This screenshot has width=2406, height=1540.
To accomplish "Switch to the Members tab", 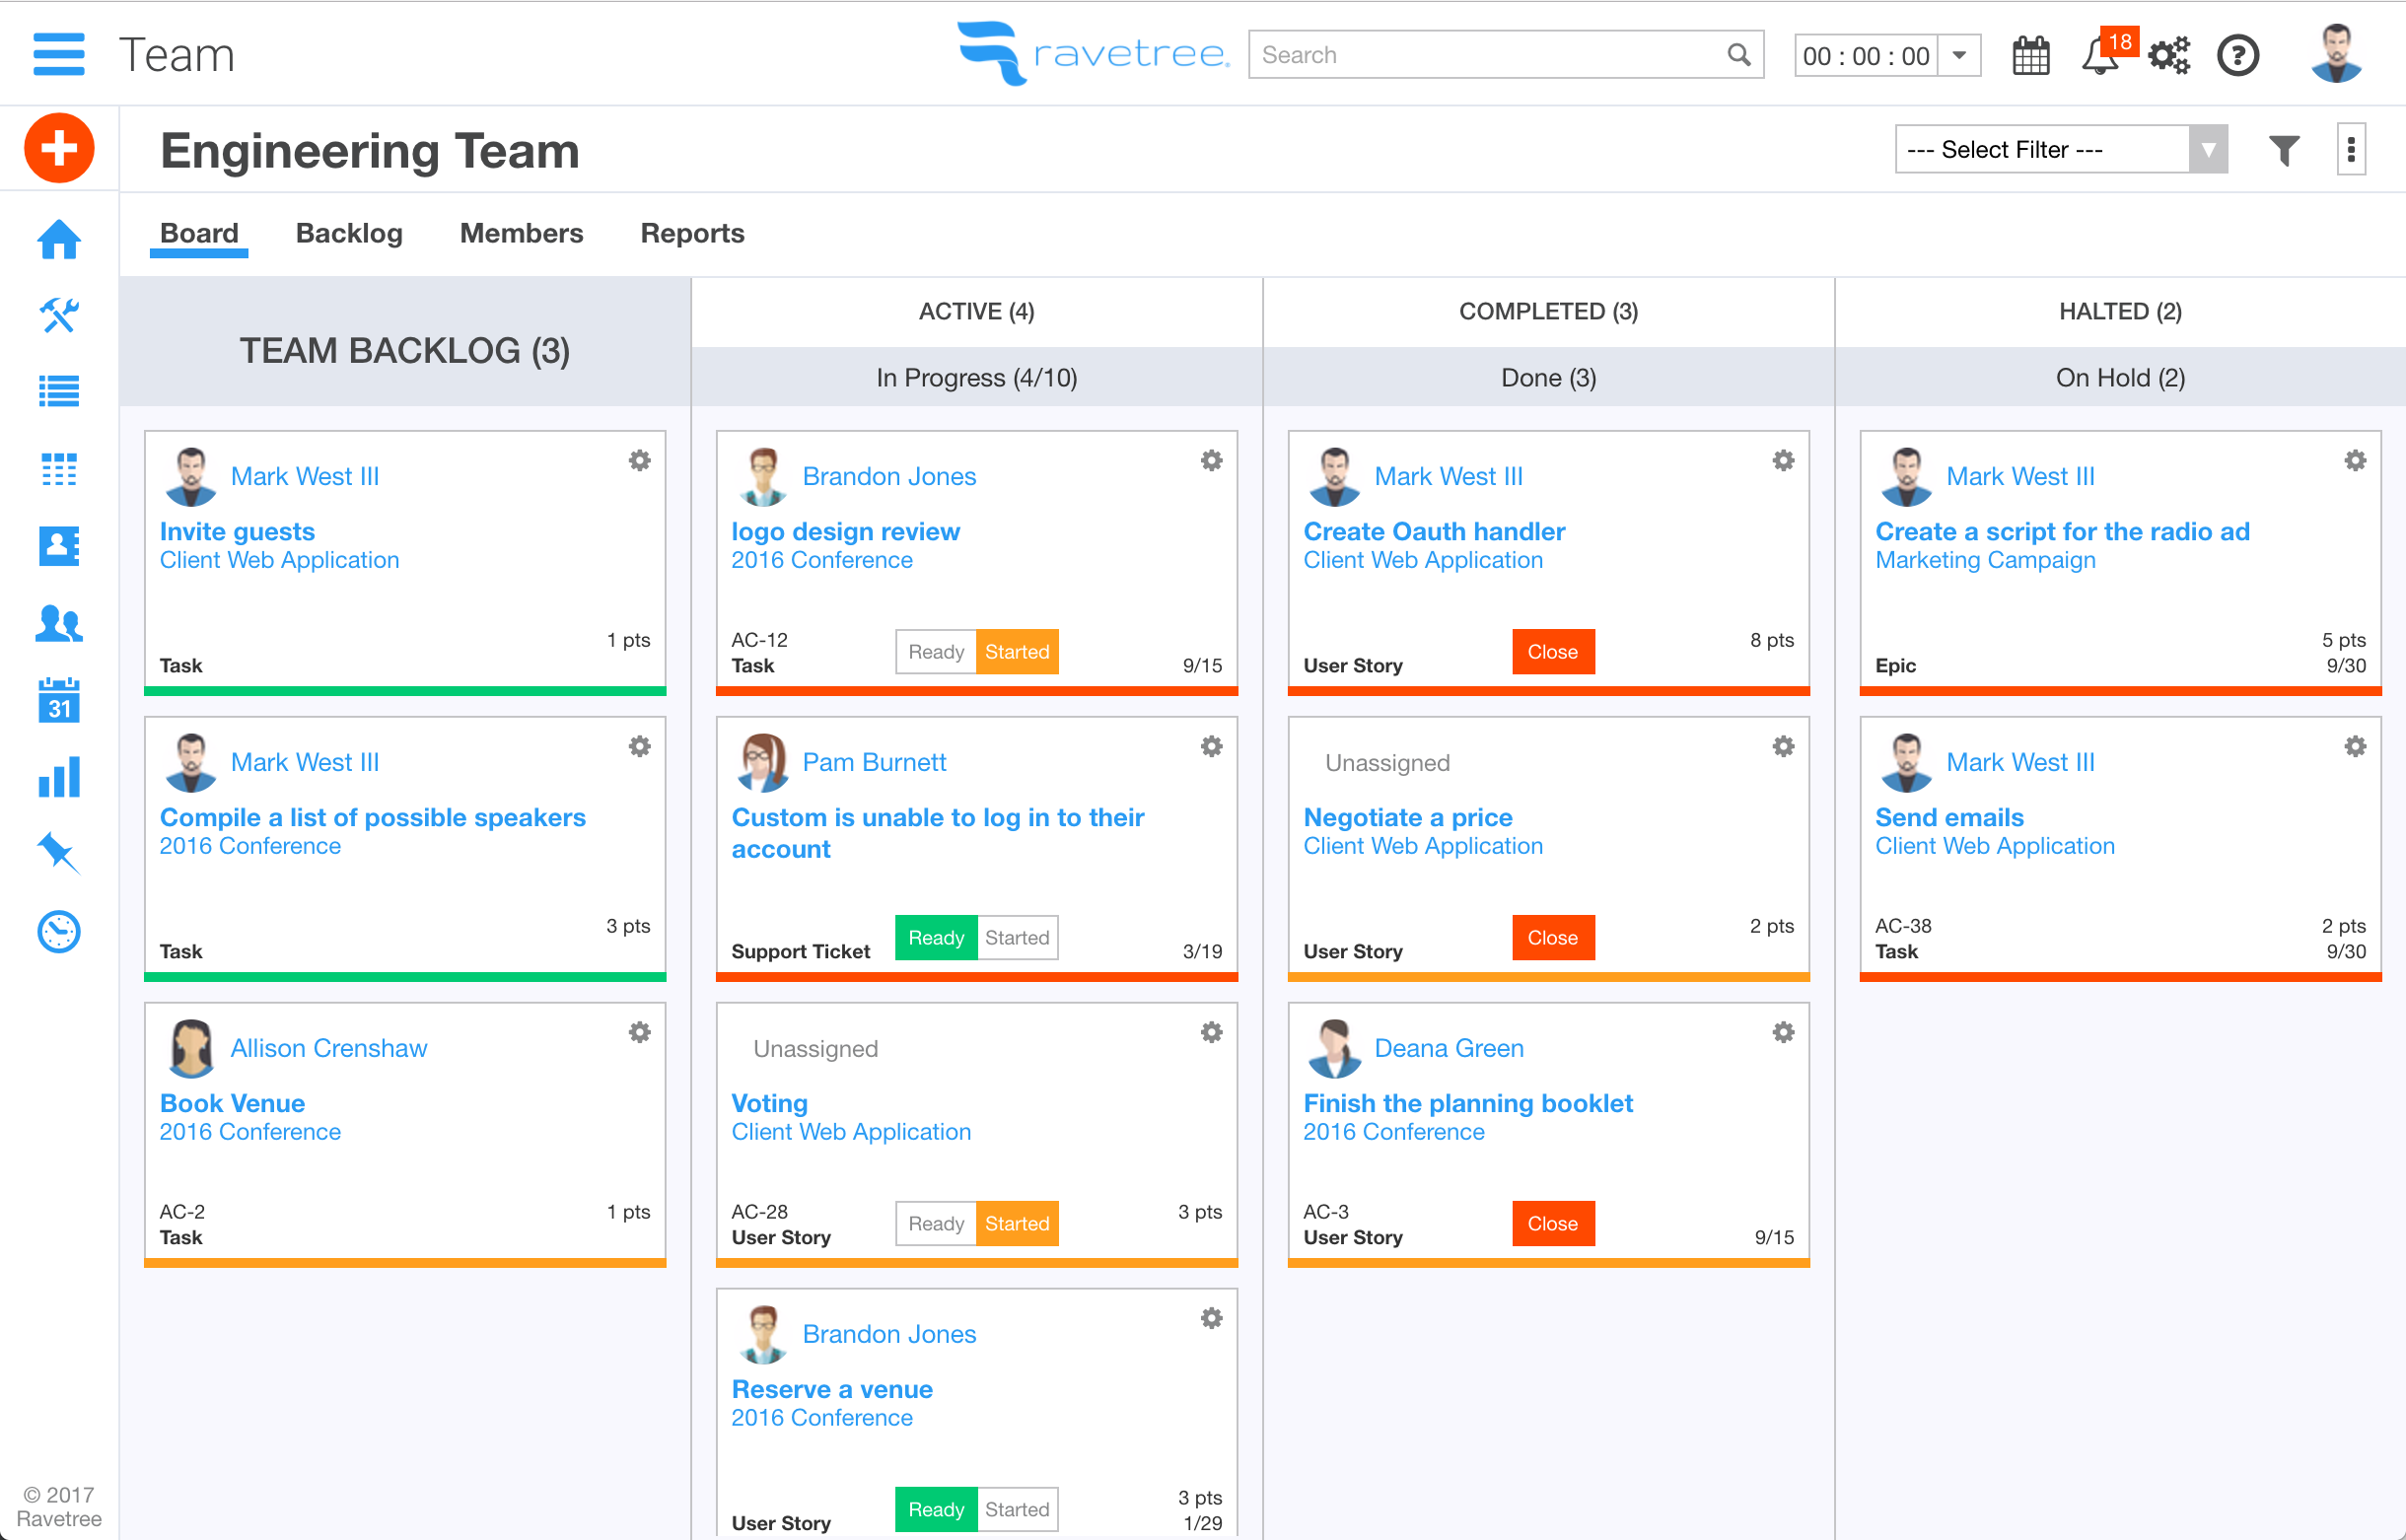I will point(521,233).
